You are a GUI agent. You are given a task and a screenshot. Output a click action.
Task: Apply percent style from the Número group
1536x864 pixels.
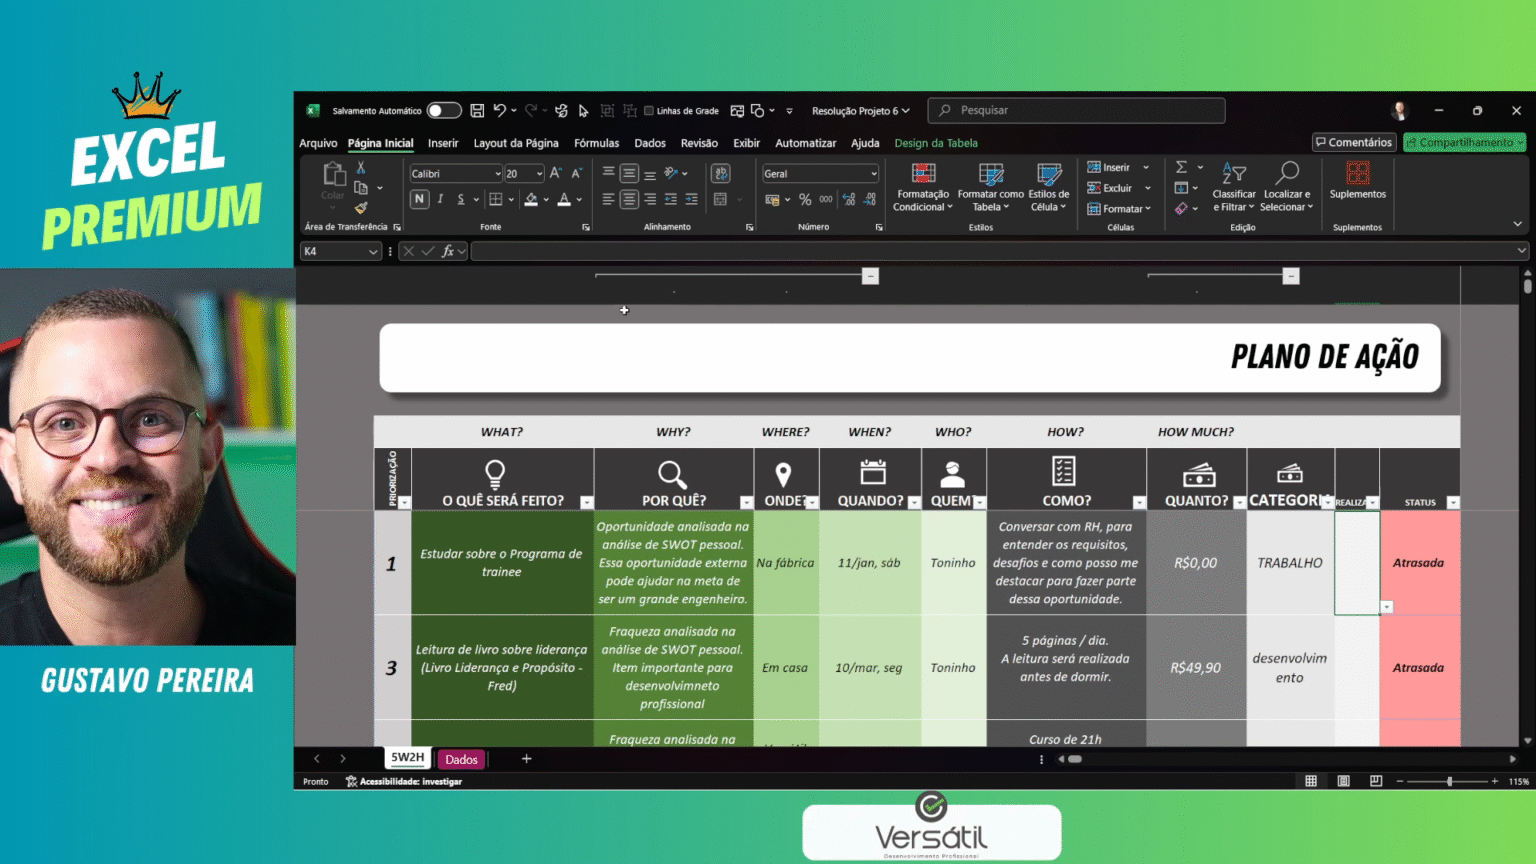click(x=805, y=199)
